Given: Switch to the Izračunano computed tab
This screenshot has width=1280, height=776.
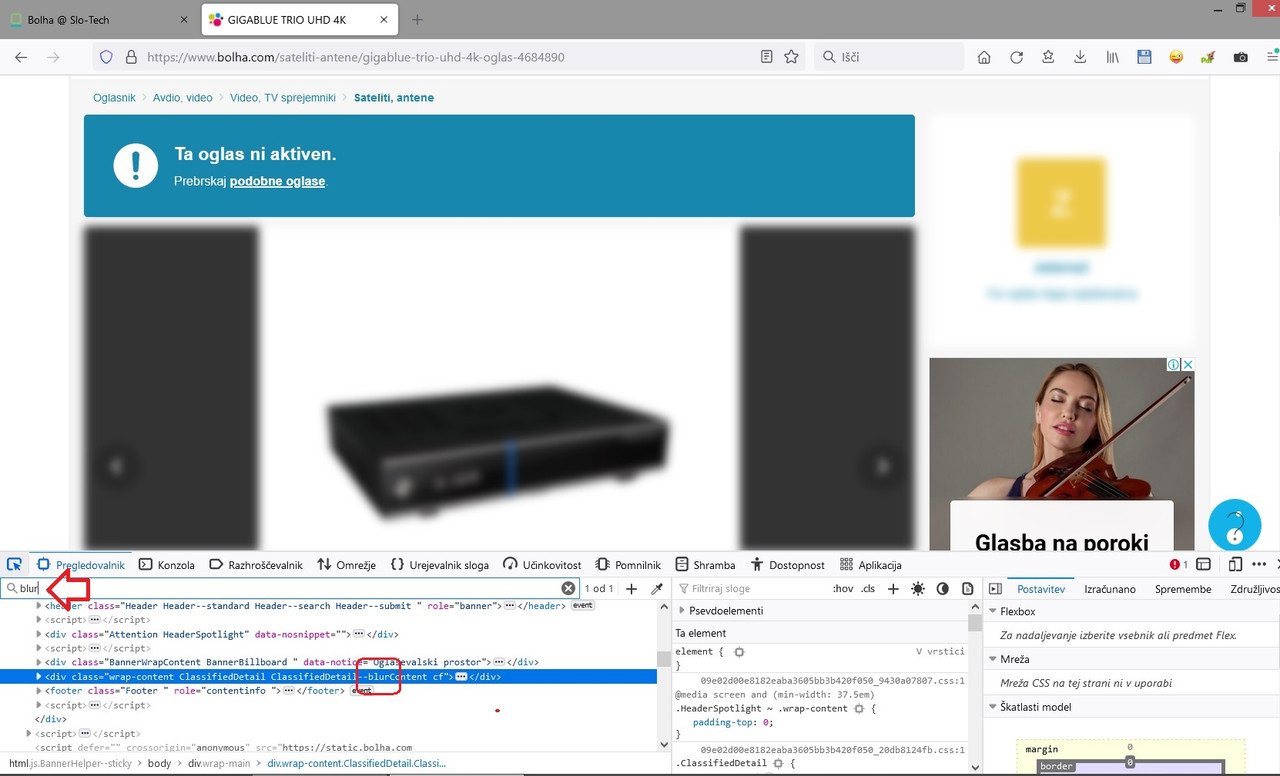Looking at the screenshot, I should coord(1110,589).
